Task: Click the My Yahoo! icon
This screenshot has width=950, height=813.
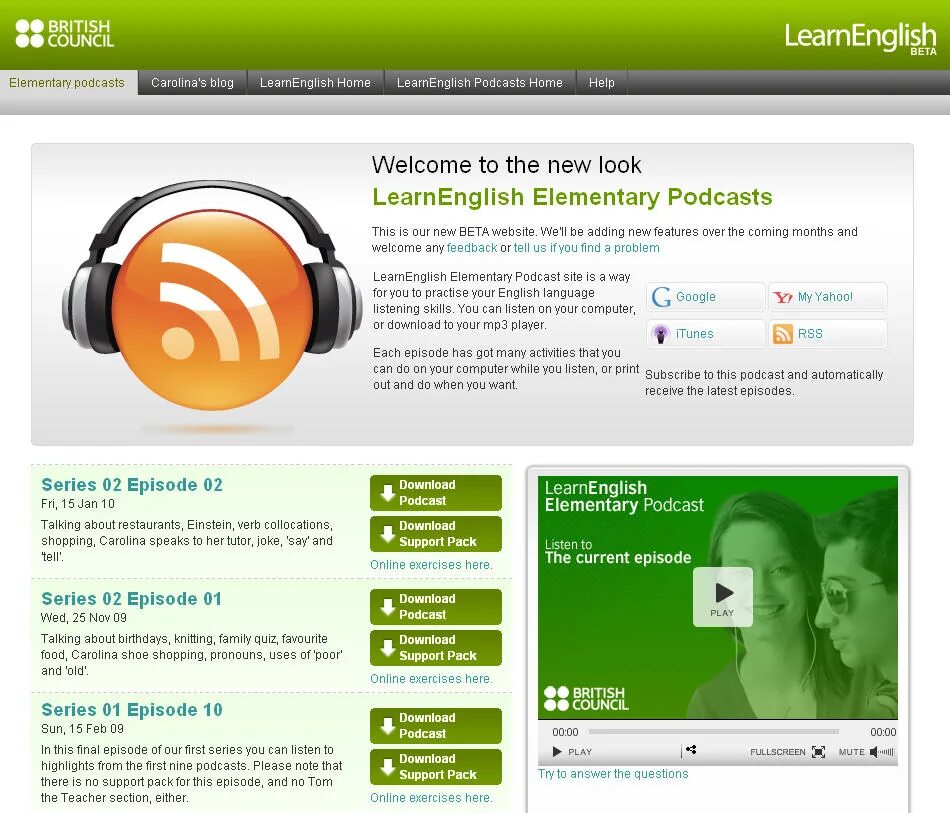Action: pyautogui.click(x=783, y=297)
